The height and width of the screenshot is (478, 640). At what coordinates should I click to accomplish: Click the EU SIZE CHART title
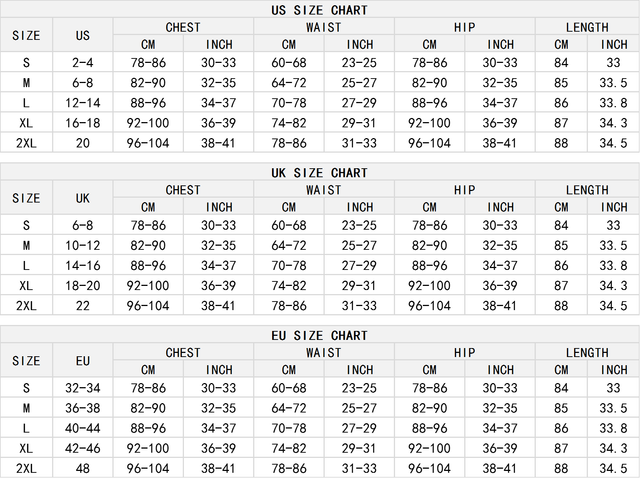[x=319, y=336]
